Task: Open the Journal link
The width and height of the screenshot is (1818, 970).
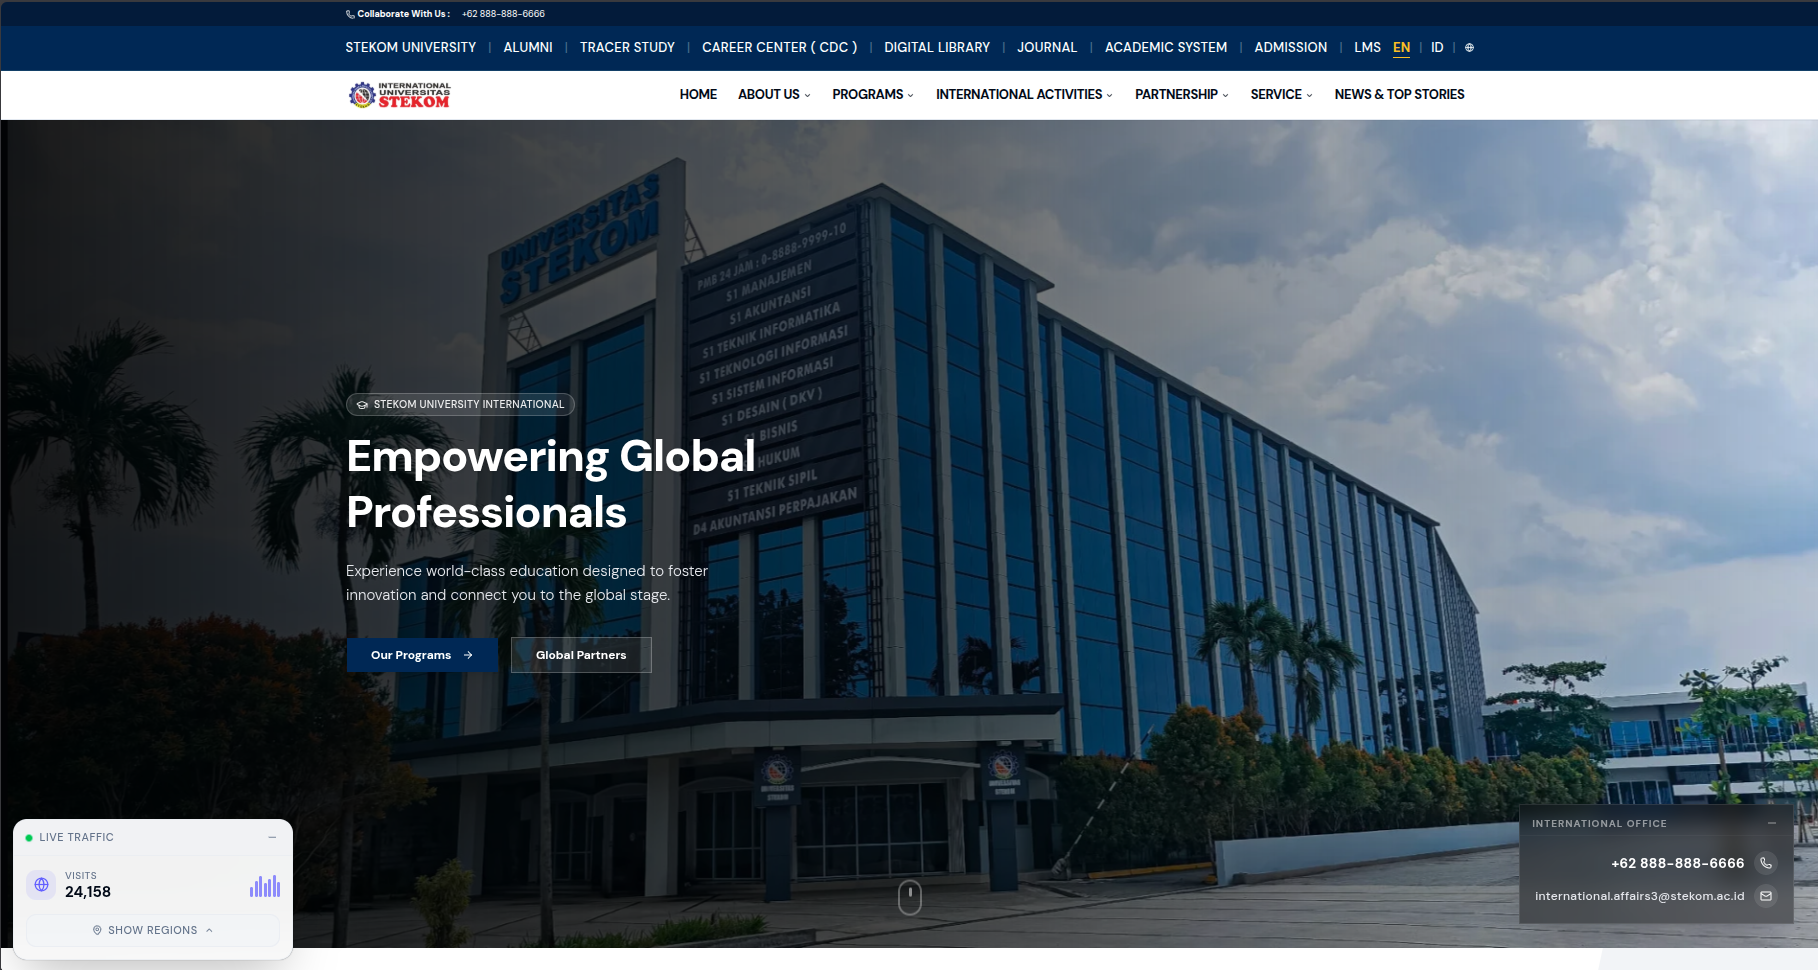Action: click(x=1047, y=47)
